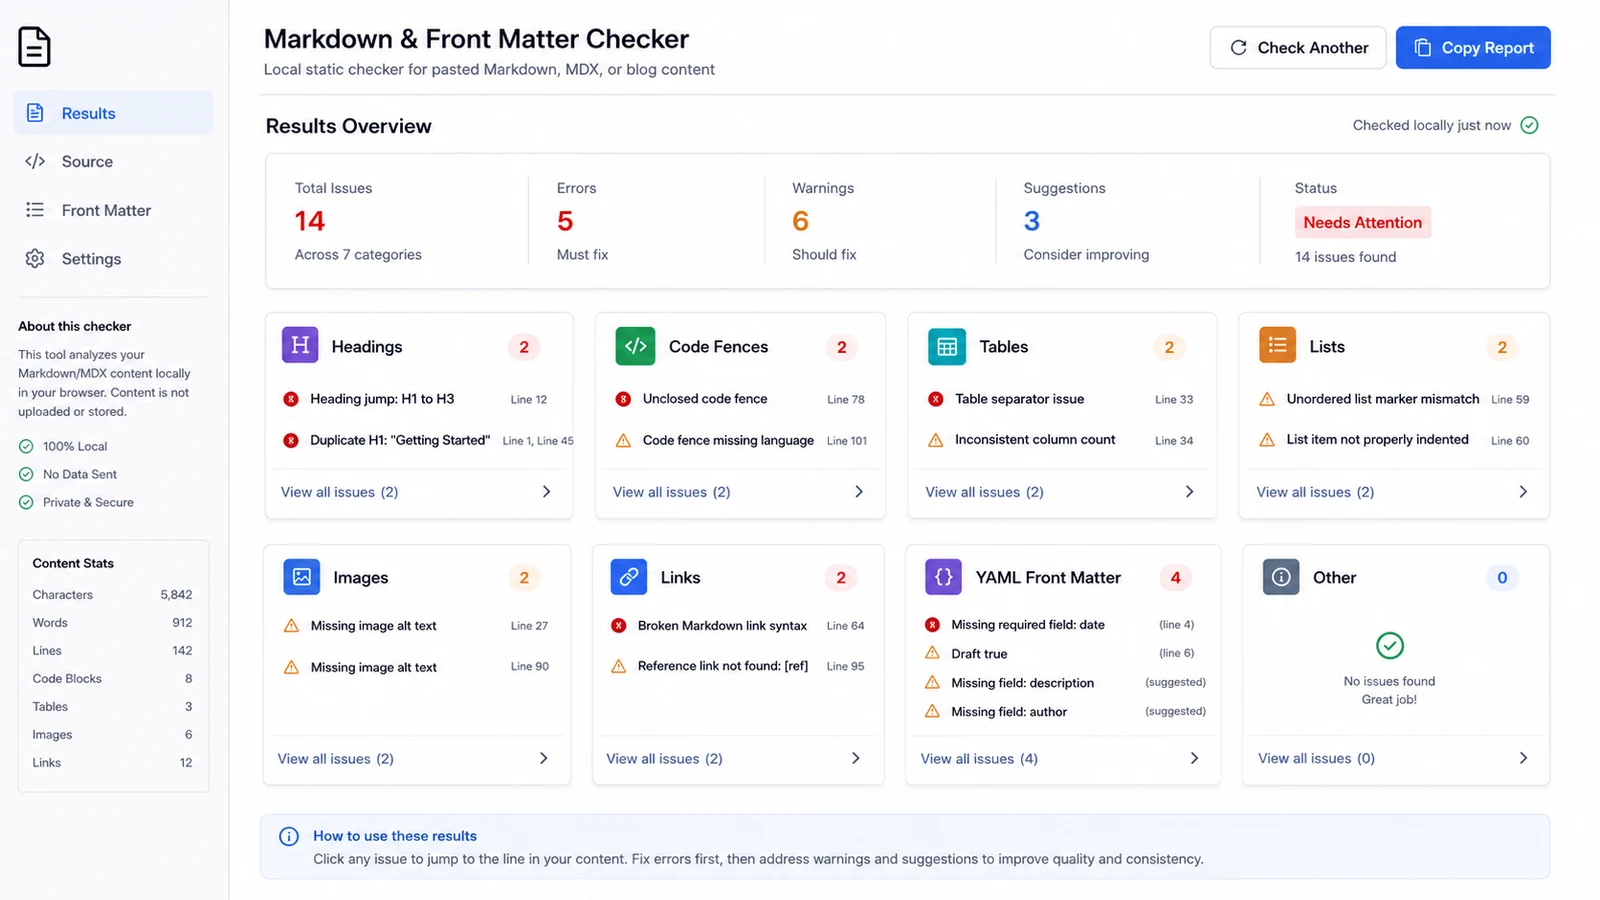Click the Headings issue count badge

coord(524,347)
